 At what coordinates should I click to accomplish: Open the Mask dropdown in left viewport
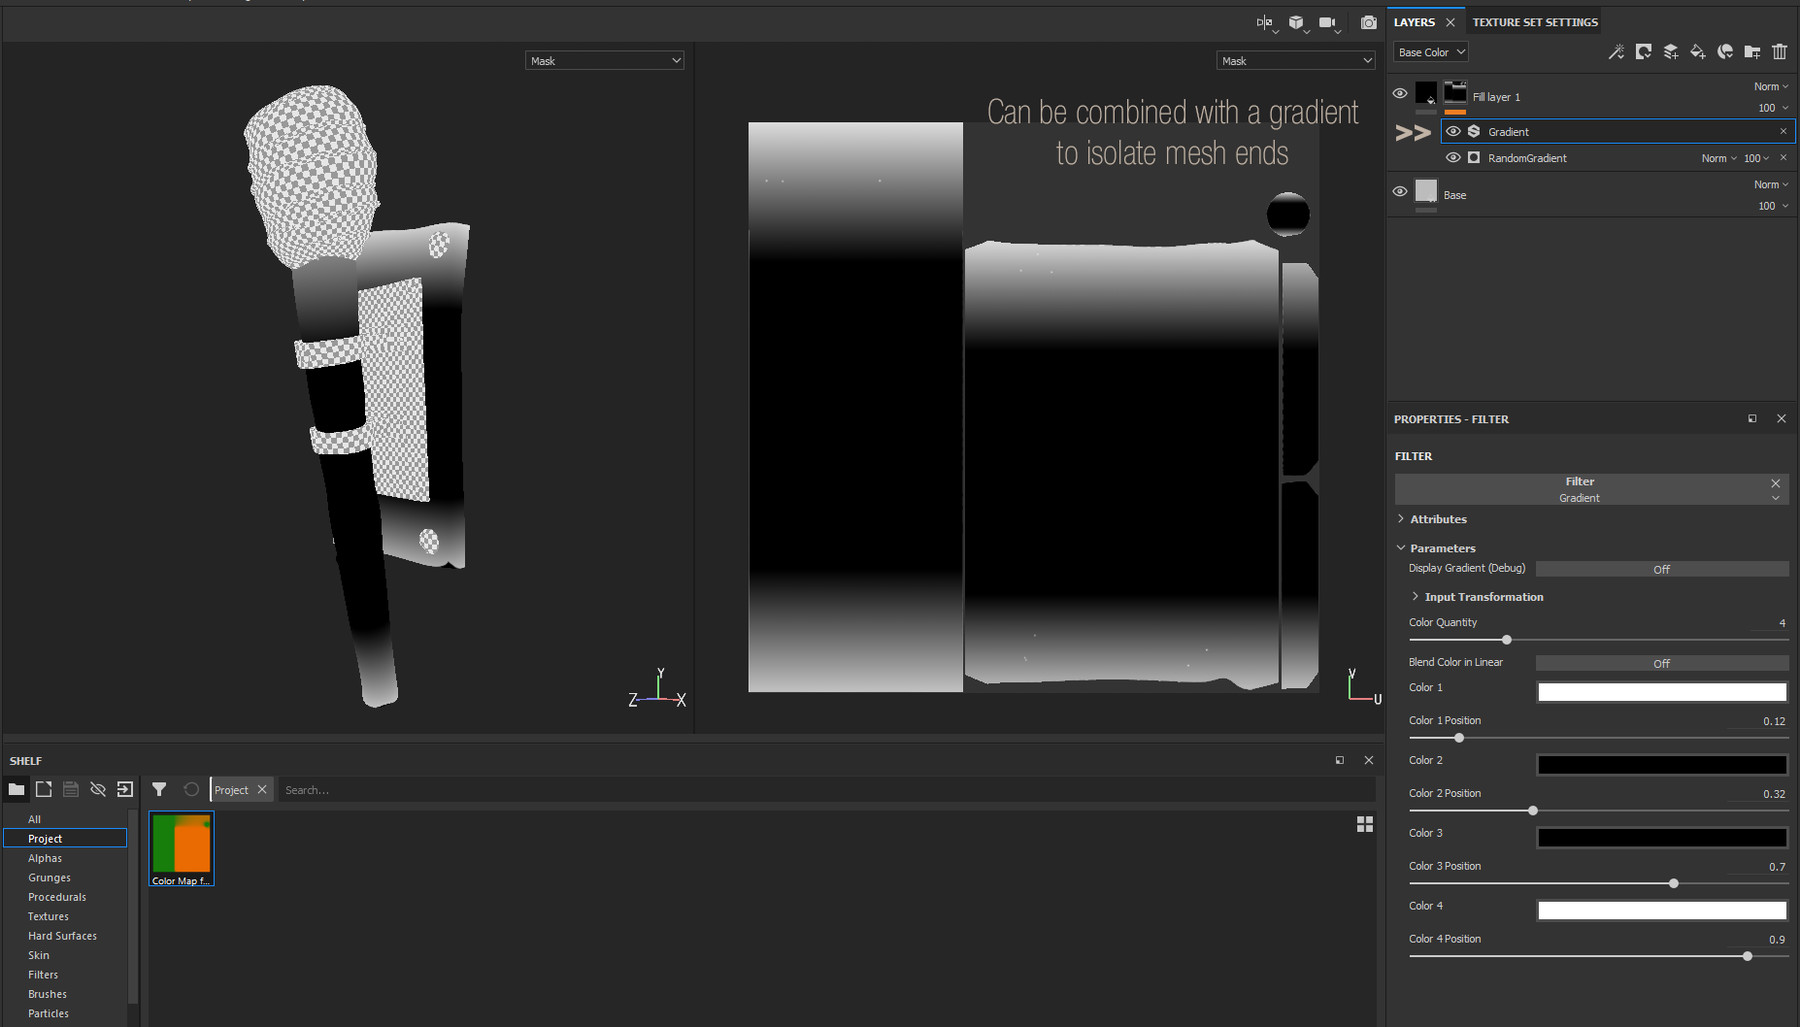tap(603, 60)
